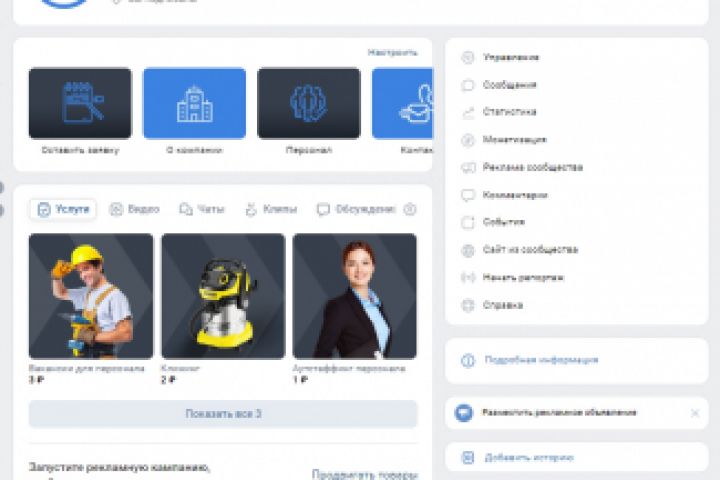
Task: Click the Настроить link above menu tiles
Action: click(393, 53)
